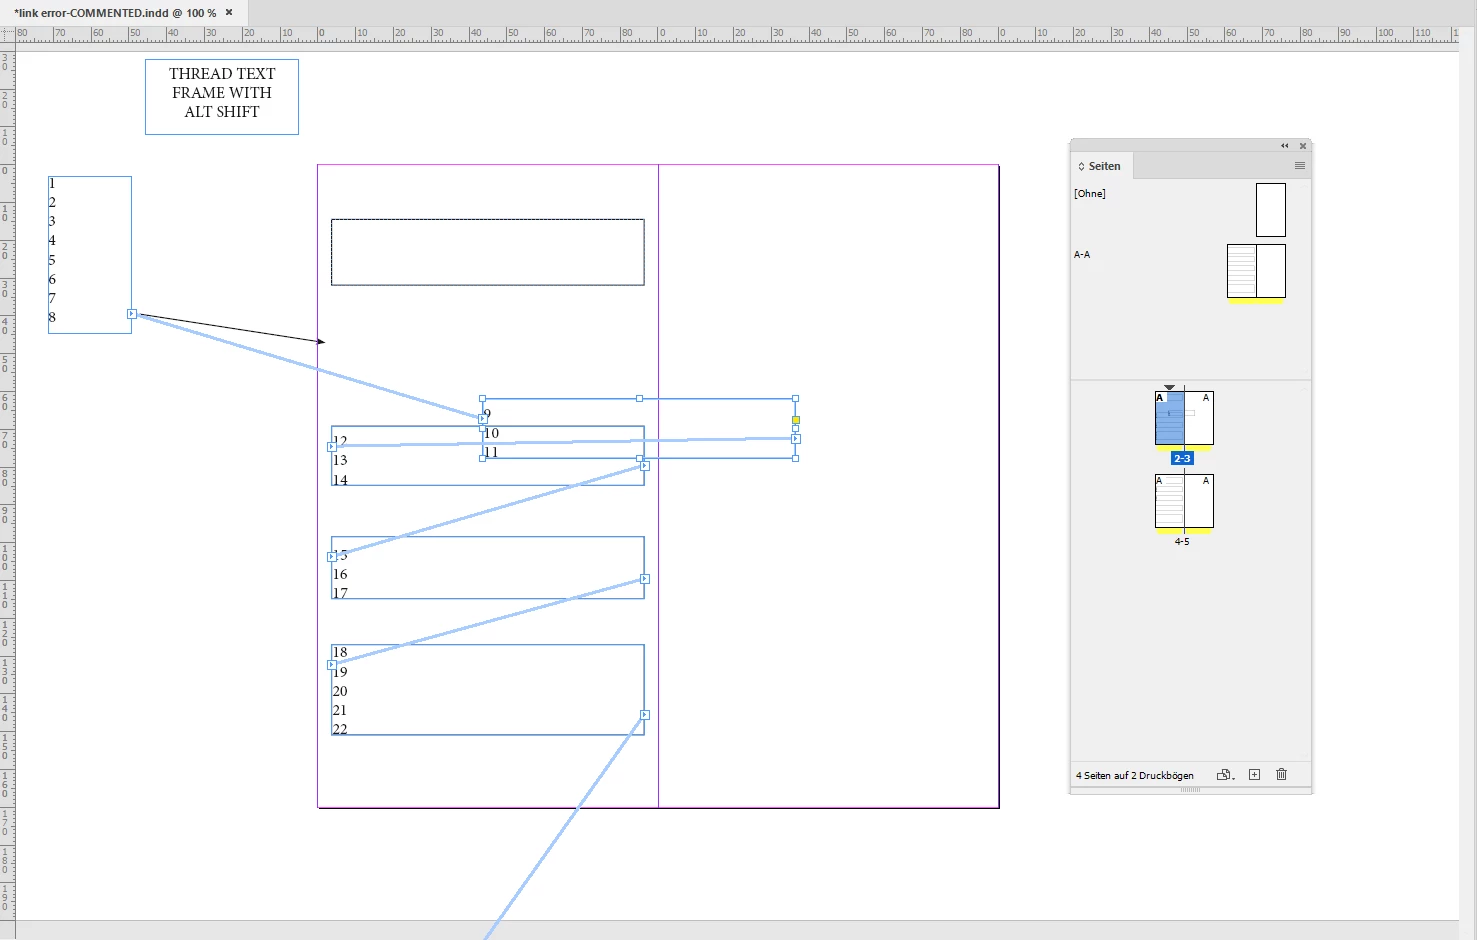Click the delete page trash icon
The image size is (1477, 940).
point(1281,775)
